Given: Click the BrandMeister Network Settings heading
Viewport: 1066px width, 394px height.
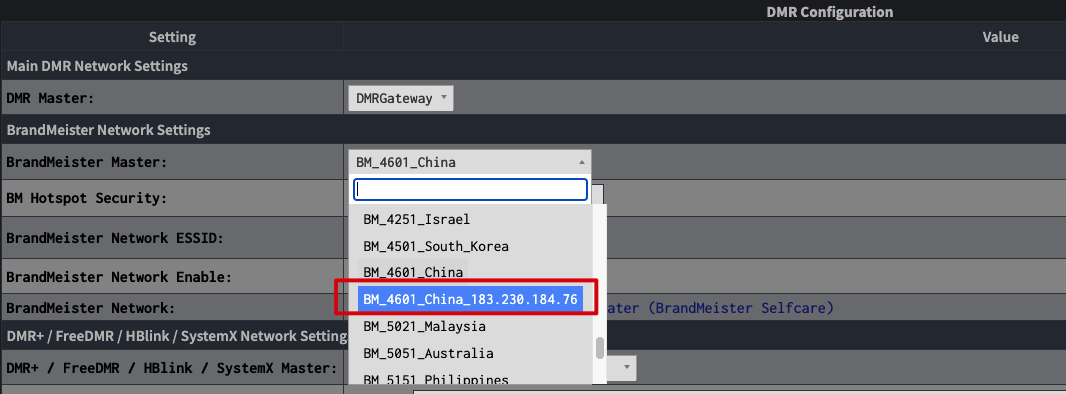Looking at the screenshot, I should pos(108,129).
